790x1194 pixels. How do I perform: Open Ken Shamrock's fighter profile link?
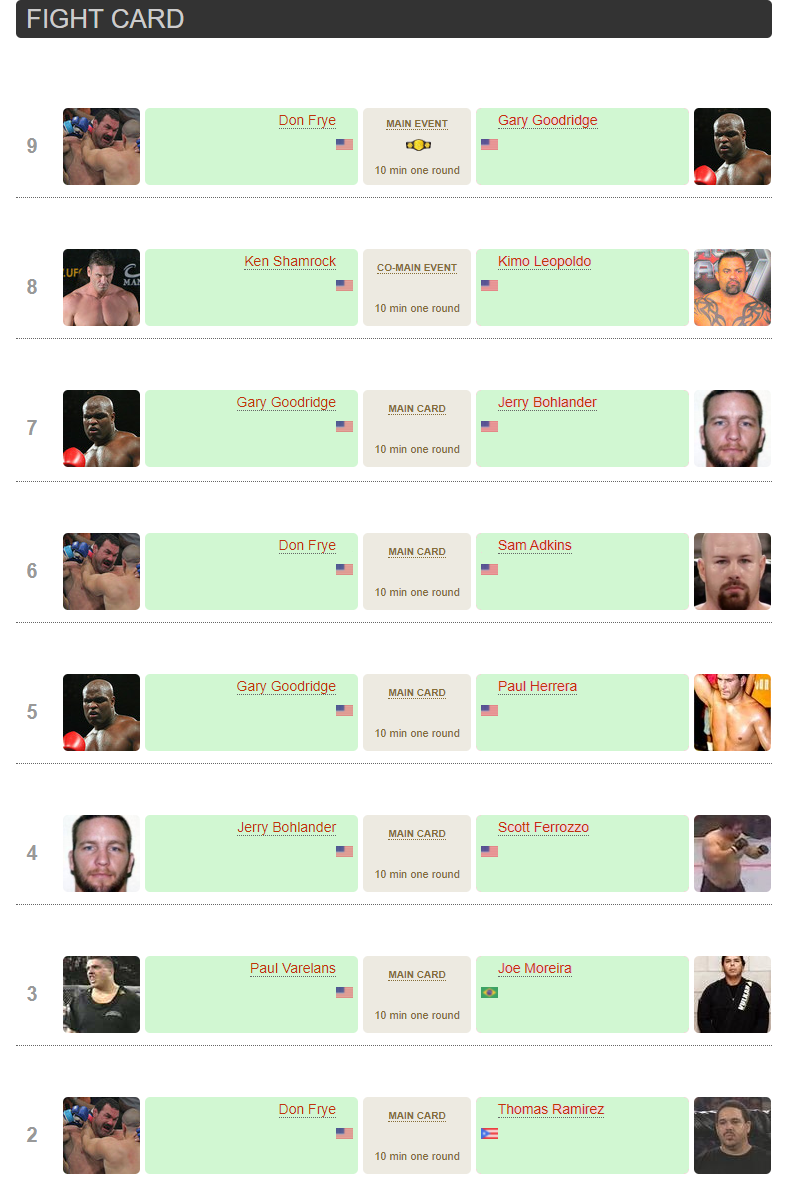290,261
